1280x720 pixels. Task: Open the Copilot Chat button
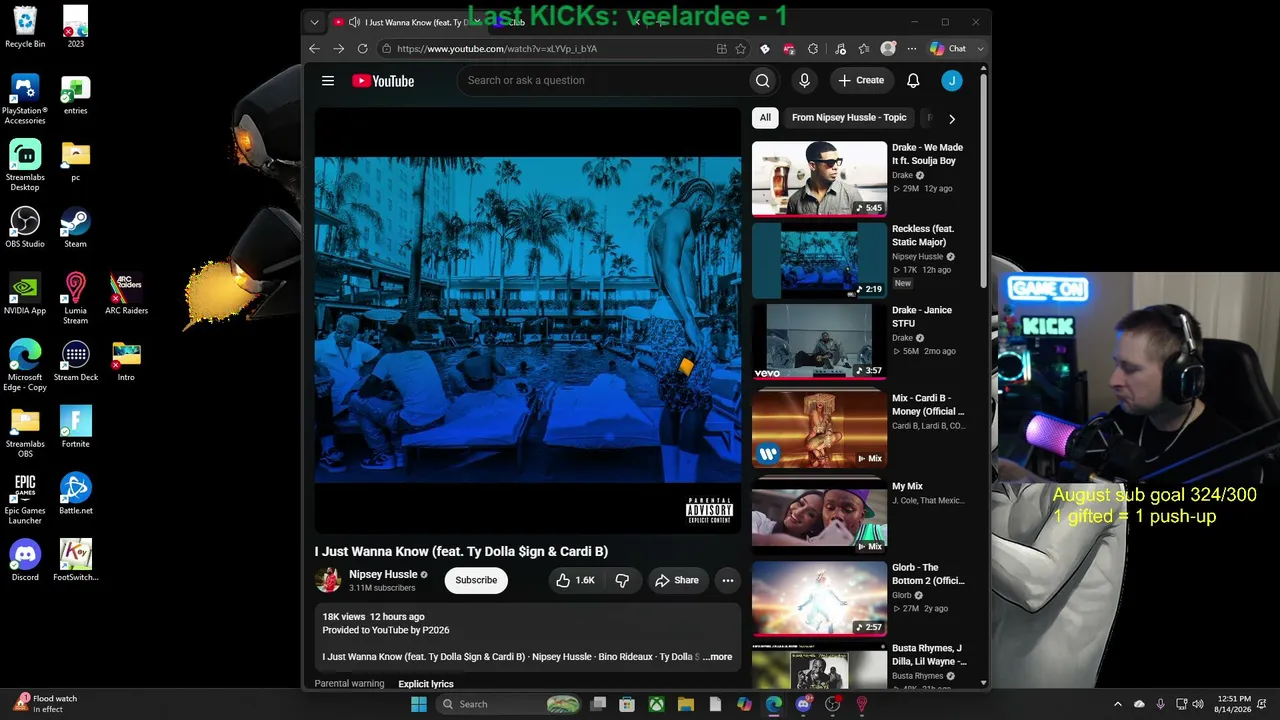pyautogui.click(x=948, y=48)
